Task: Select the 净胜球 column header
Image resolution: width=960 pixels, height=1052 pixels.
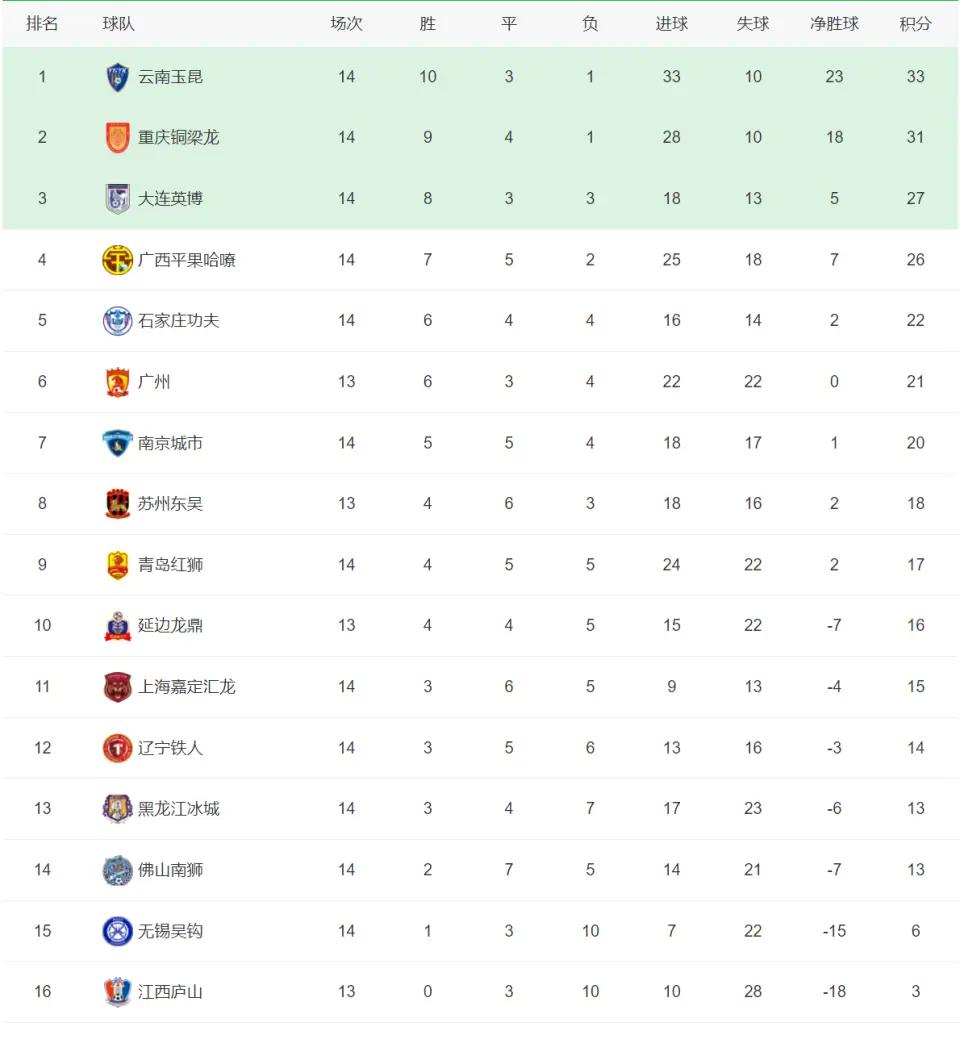Action: click(834, 24)
